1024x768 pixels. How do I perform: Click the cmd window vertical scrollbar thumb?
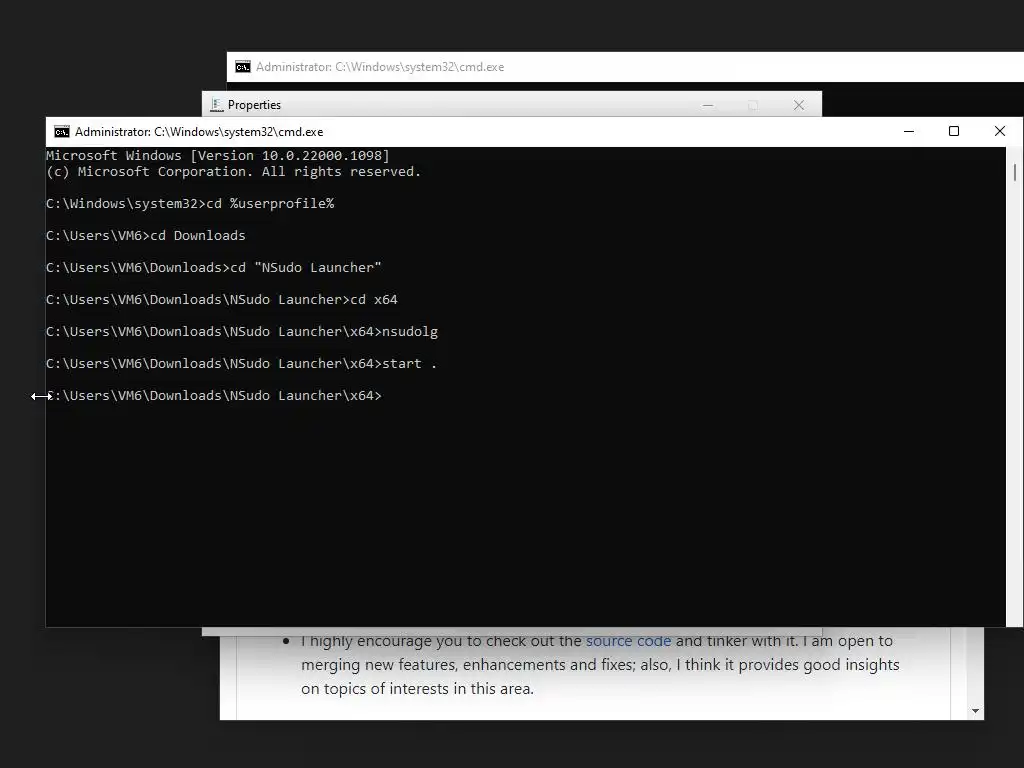[1015, 172]
